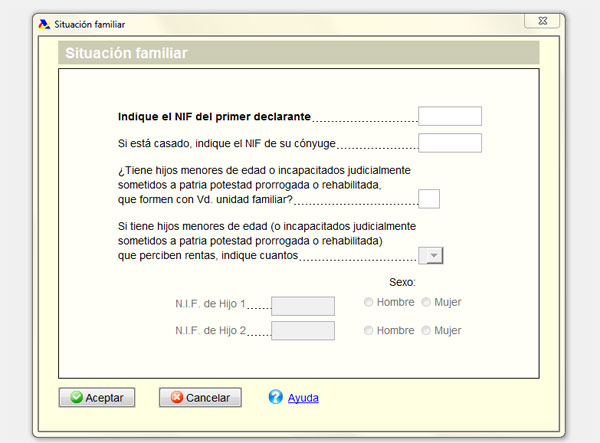Focus the NIF del primer declarante field
The image size is (600, 443).
(449, 116)
